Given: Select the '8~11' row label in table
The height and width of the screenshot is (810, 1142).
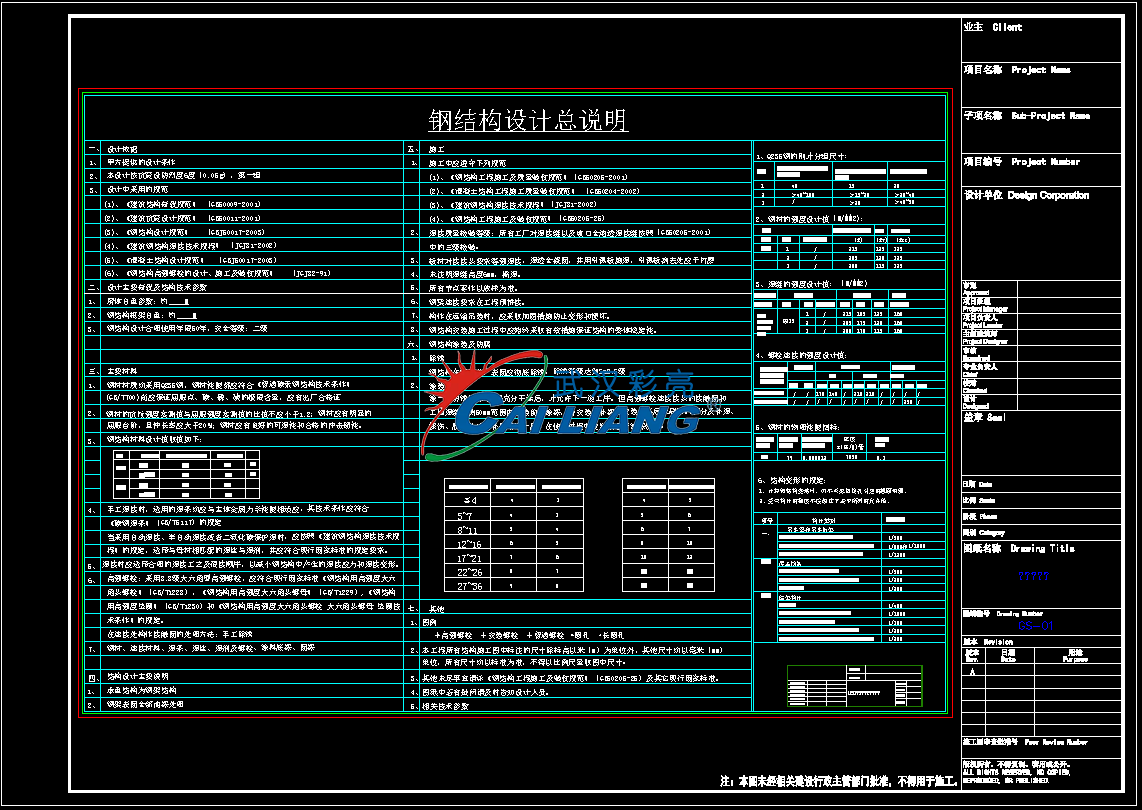Looking at the screenshot, I should [x=467, y=530].
